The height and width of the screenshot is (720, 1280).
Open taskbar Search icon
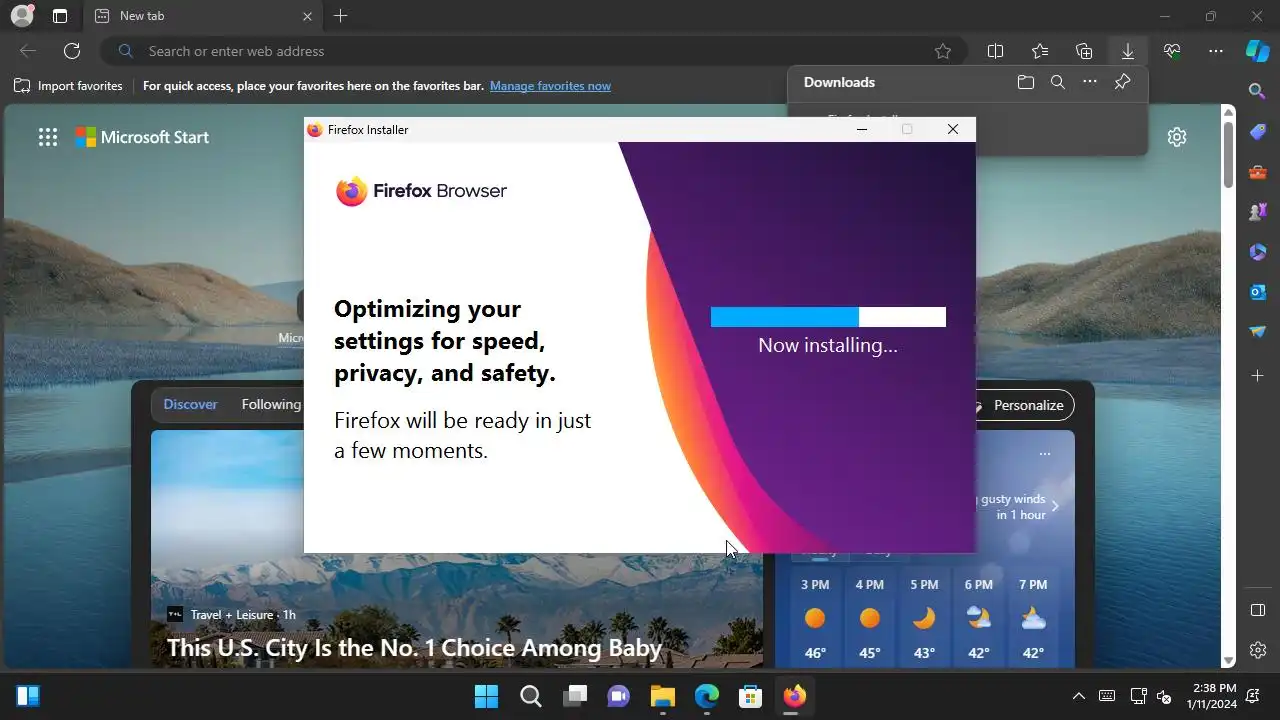tap(531, 696)
